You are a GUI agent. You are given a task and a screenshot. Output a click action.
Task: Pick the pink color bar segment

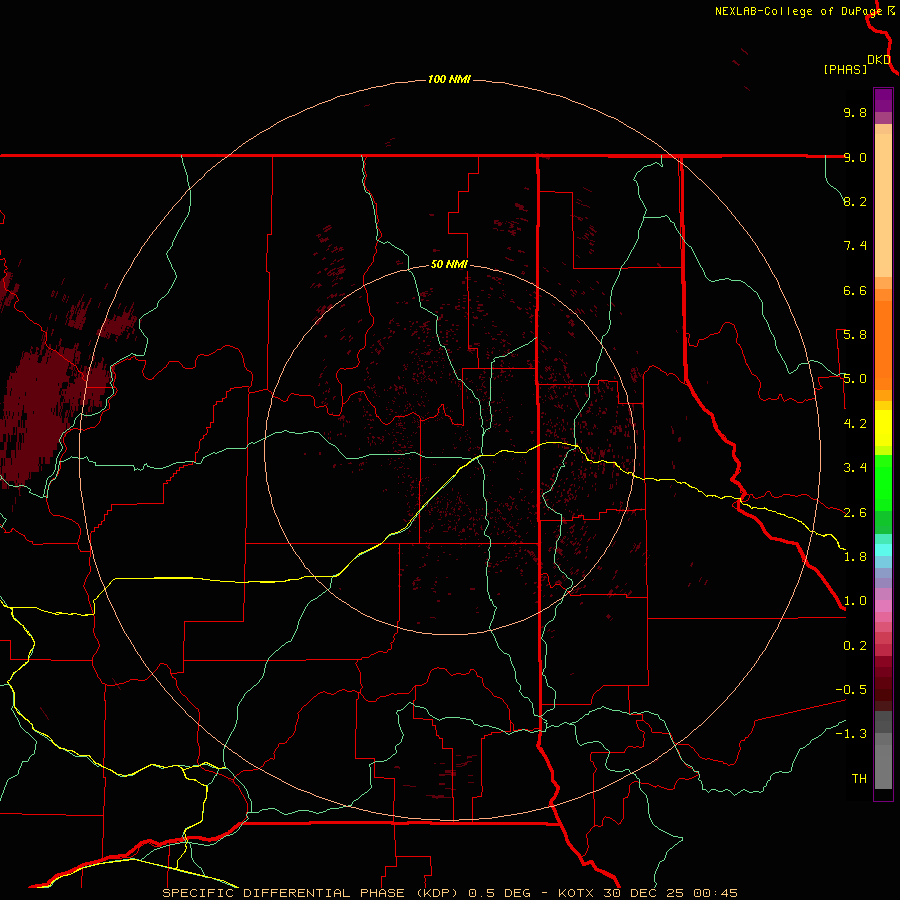tap(883, 606)
